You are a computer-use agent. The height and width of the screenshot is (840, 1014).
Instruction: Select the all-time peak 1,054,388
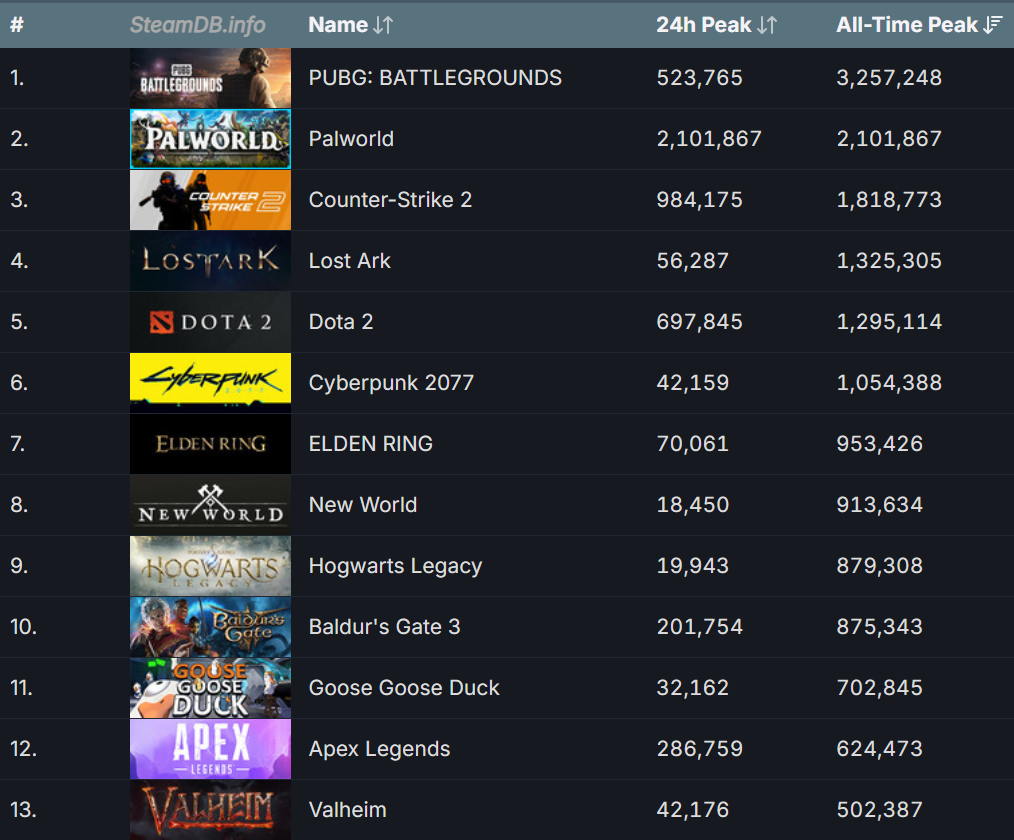[889, 383]
